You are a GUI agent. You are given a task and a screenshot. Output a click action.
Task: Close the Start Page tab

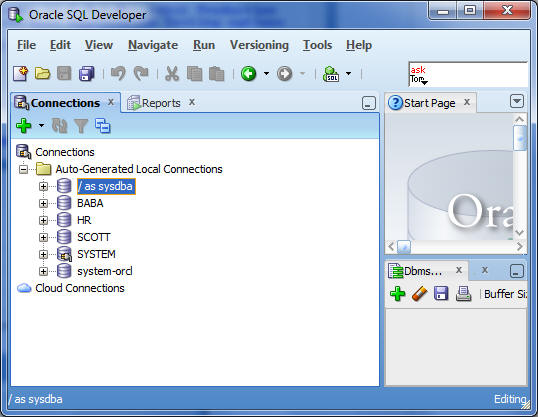coord(467,102)
